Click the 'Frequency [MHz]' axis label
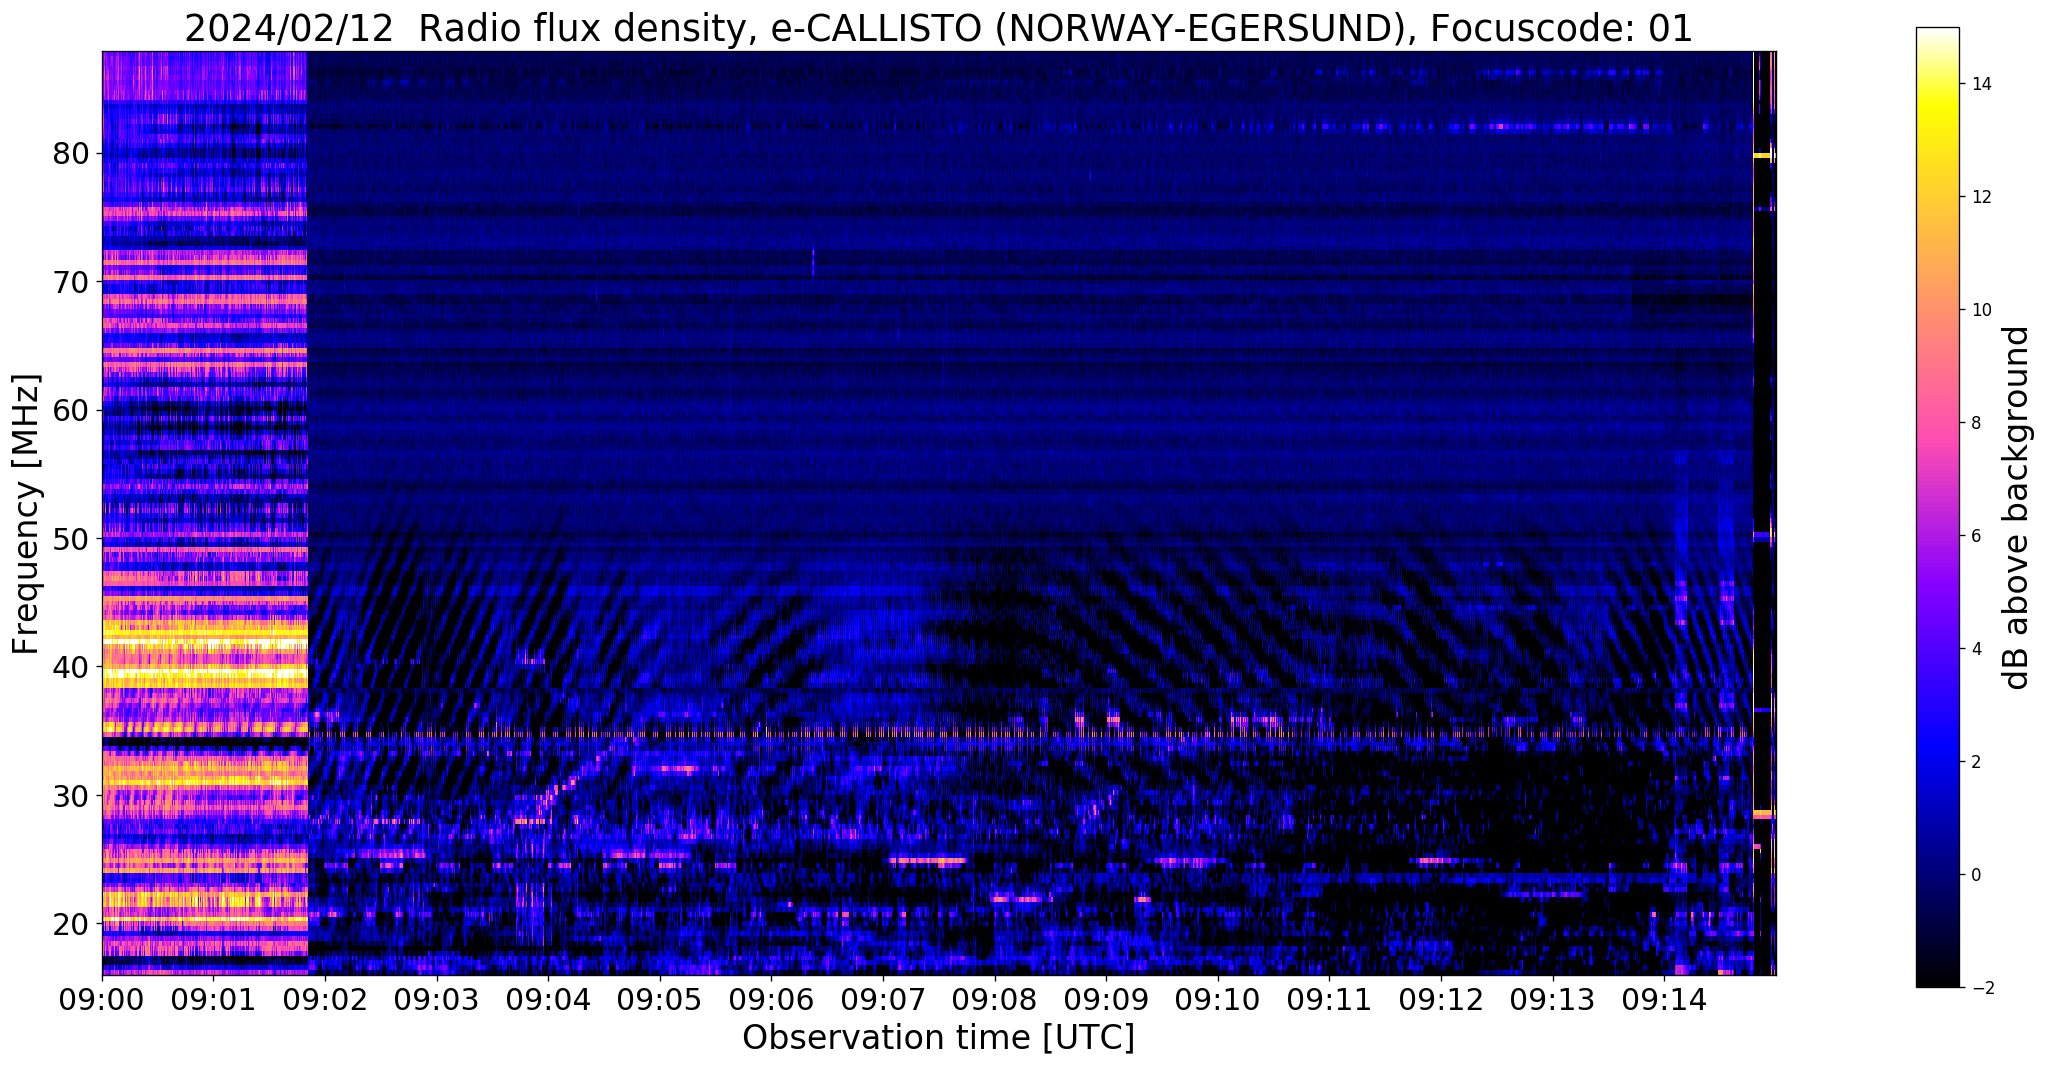 pos(26,514)
